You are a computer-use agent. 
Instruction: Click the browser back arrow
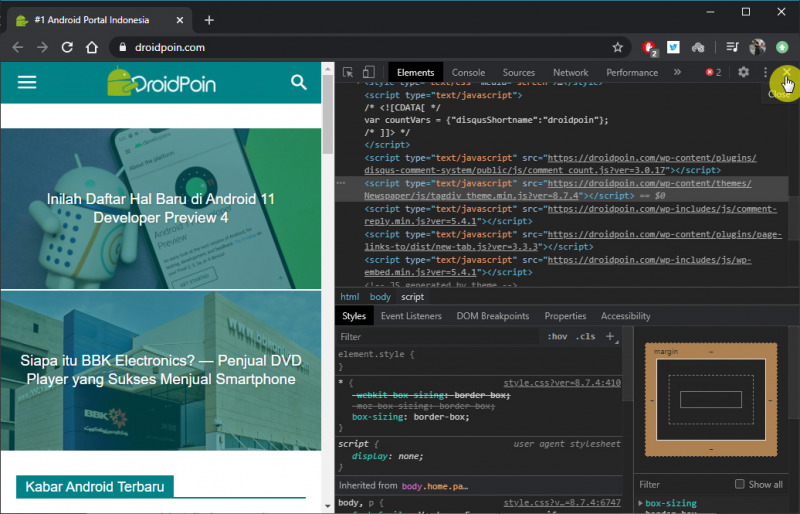18,47
